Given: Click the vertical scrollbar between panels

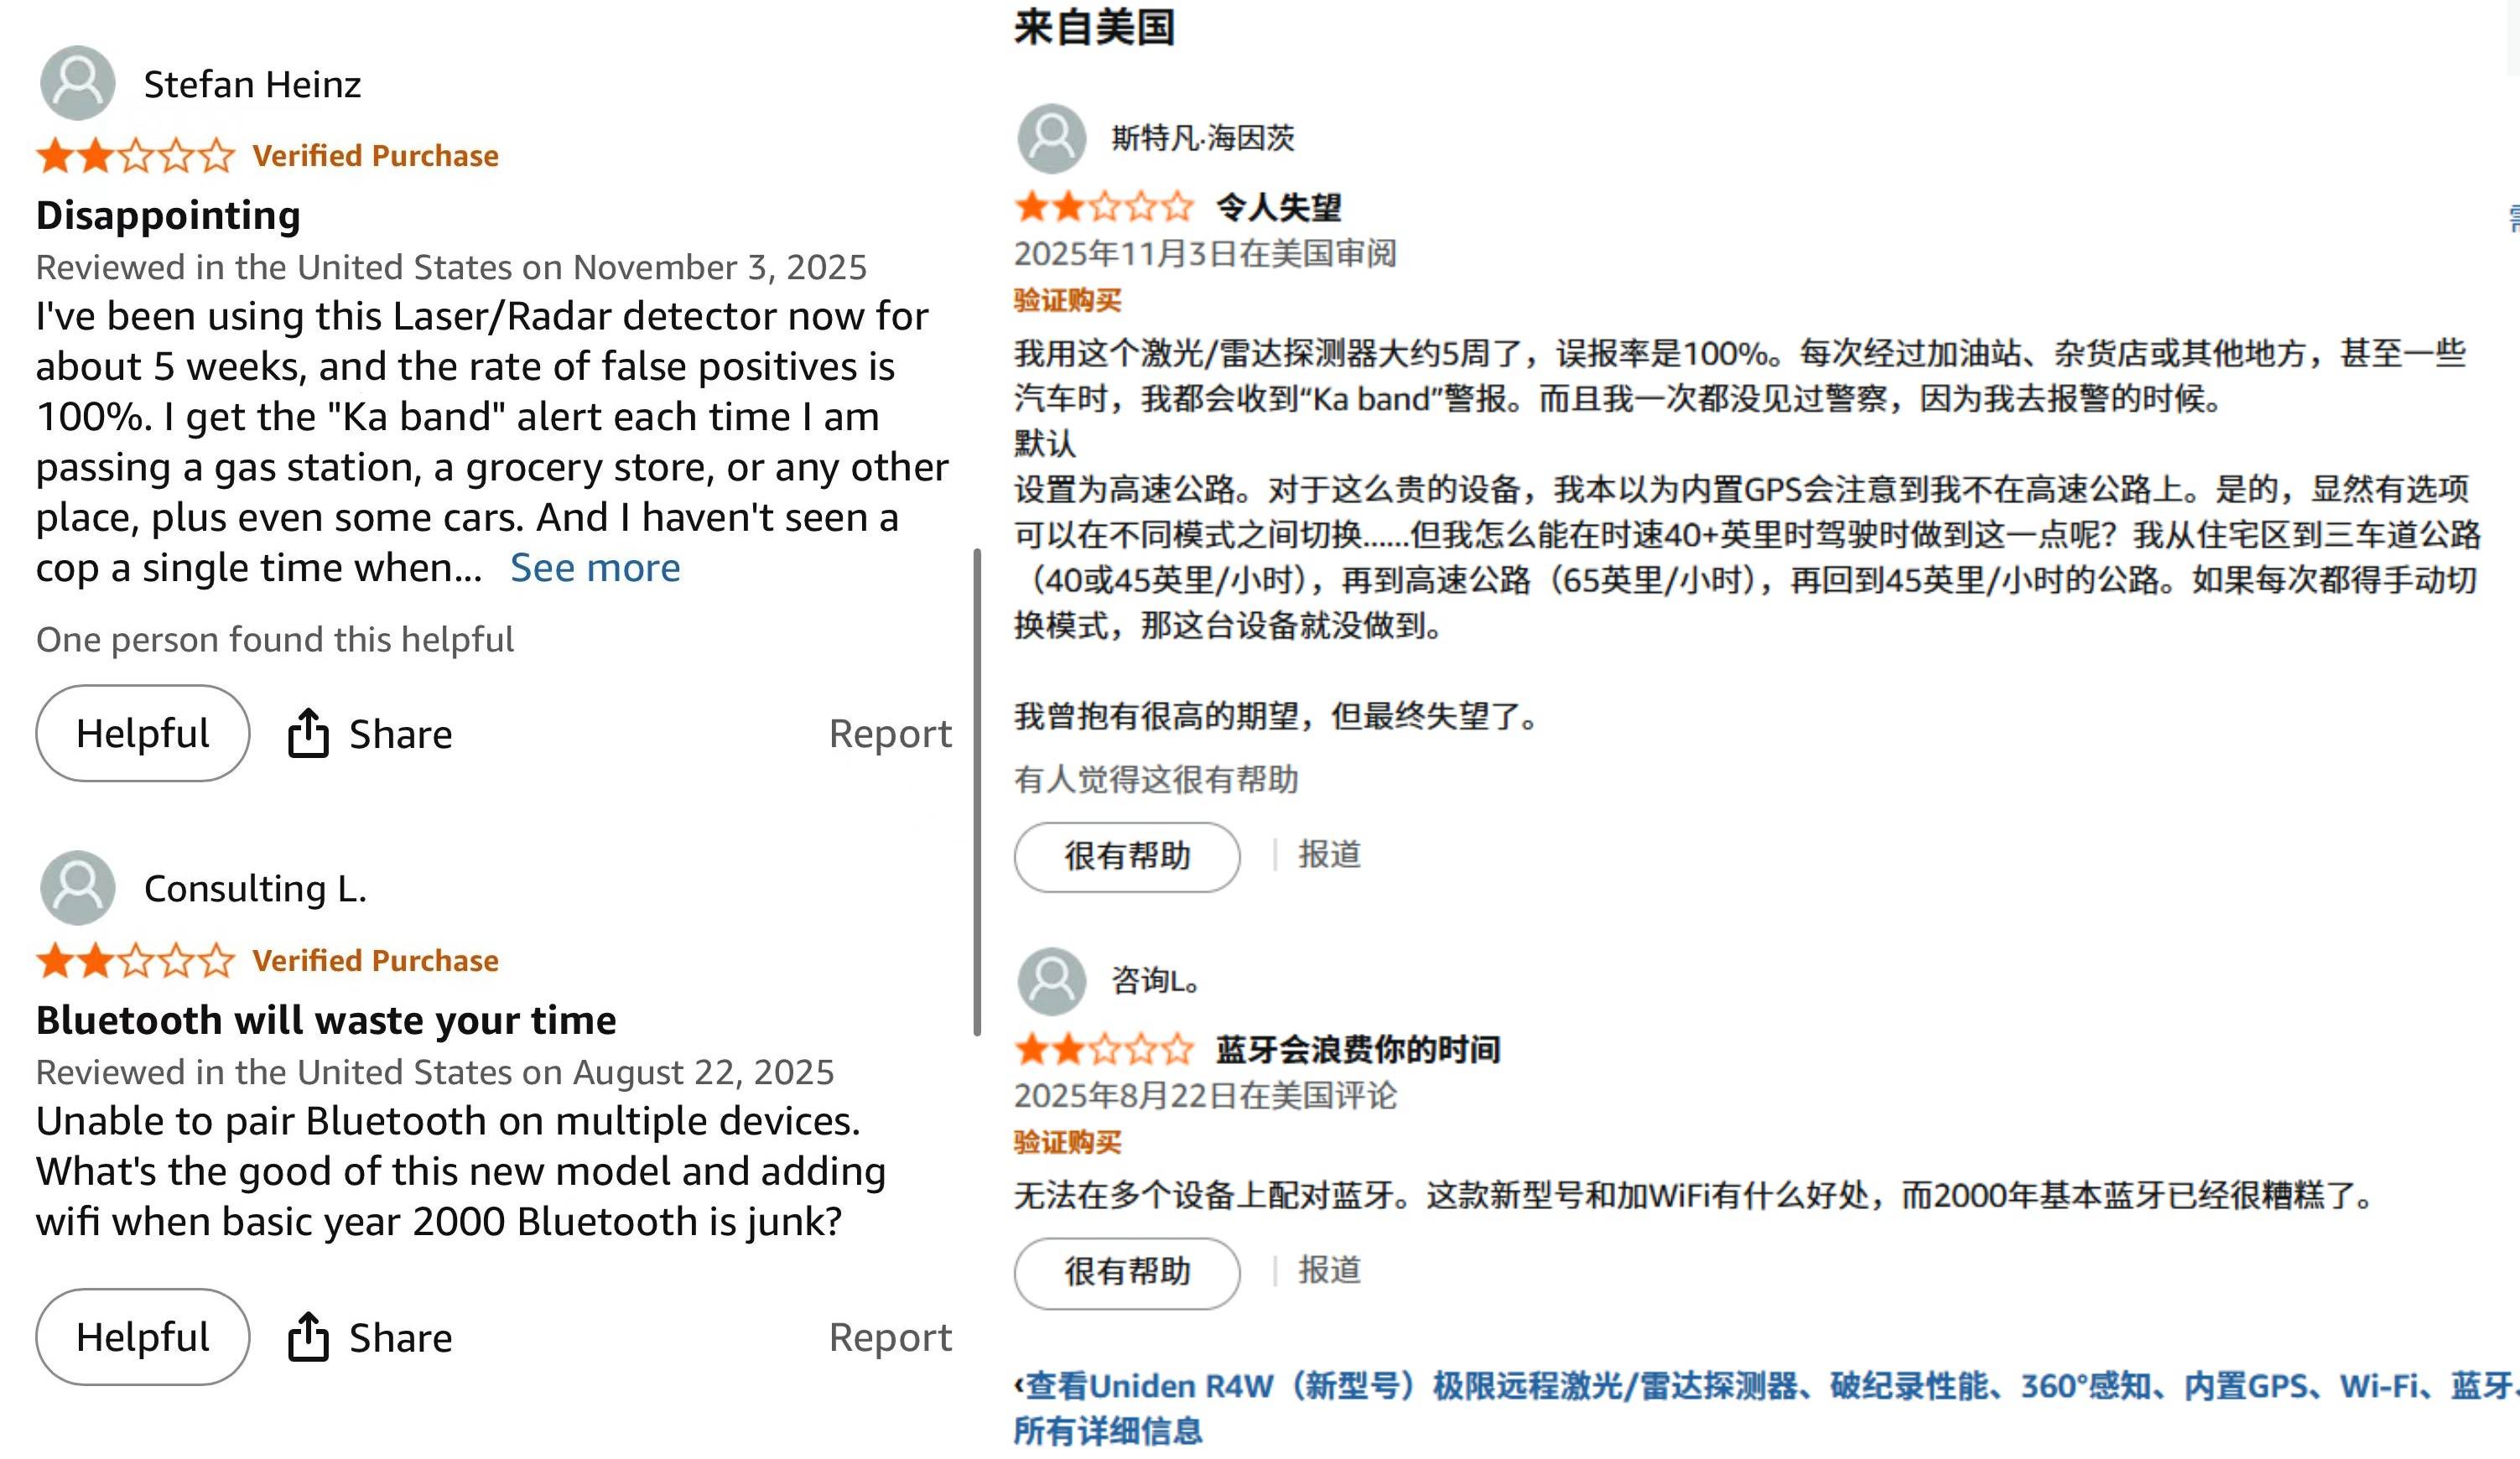Looking at the screenshot, I should click(x=977, y=790).
